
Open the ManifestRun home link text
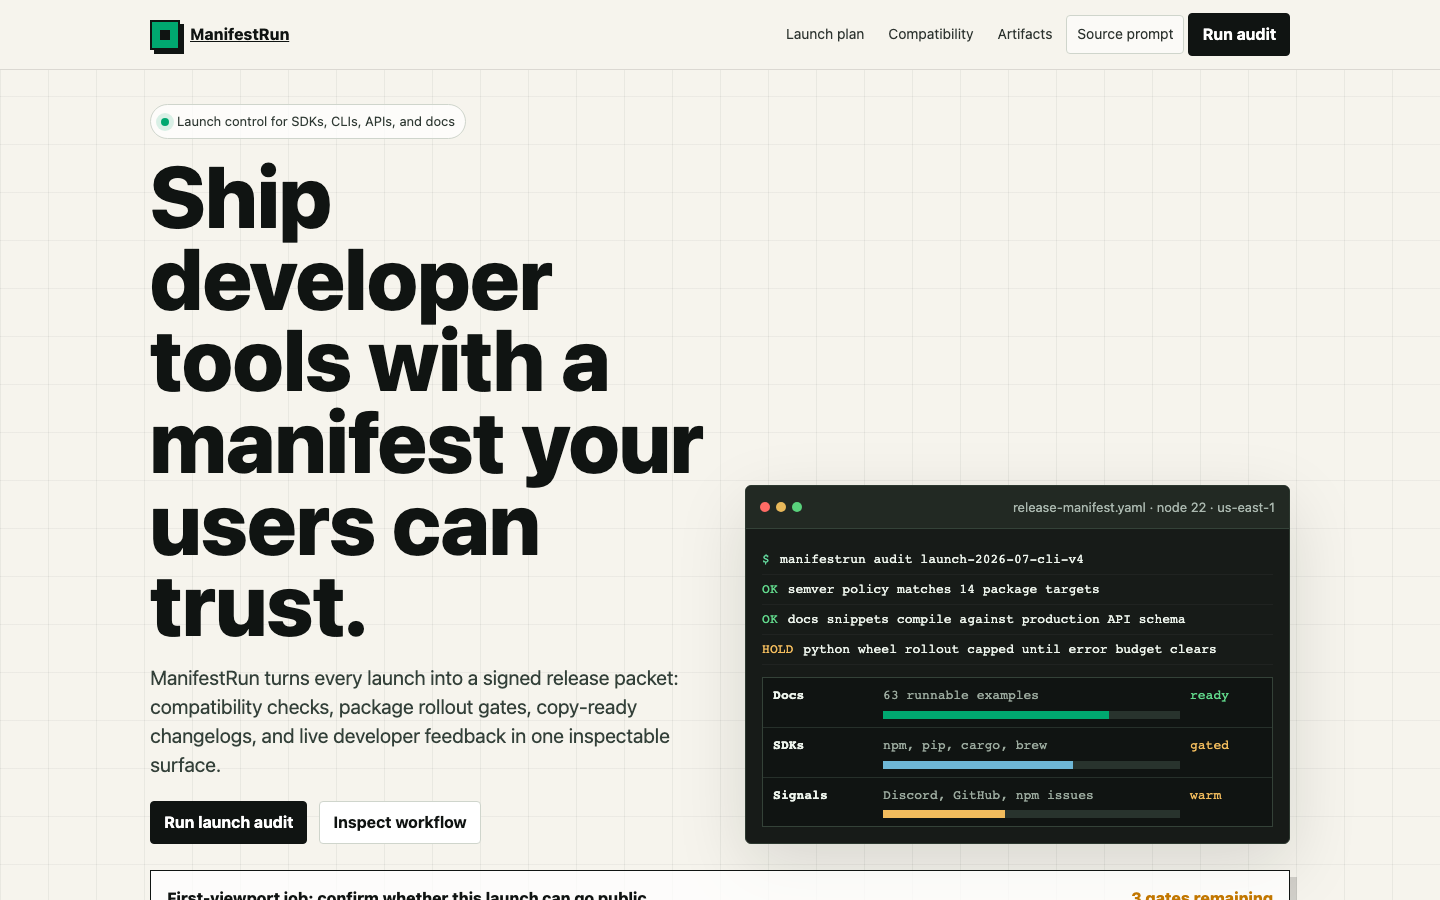click(x=240, y=34)
